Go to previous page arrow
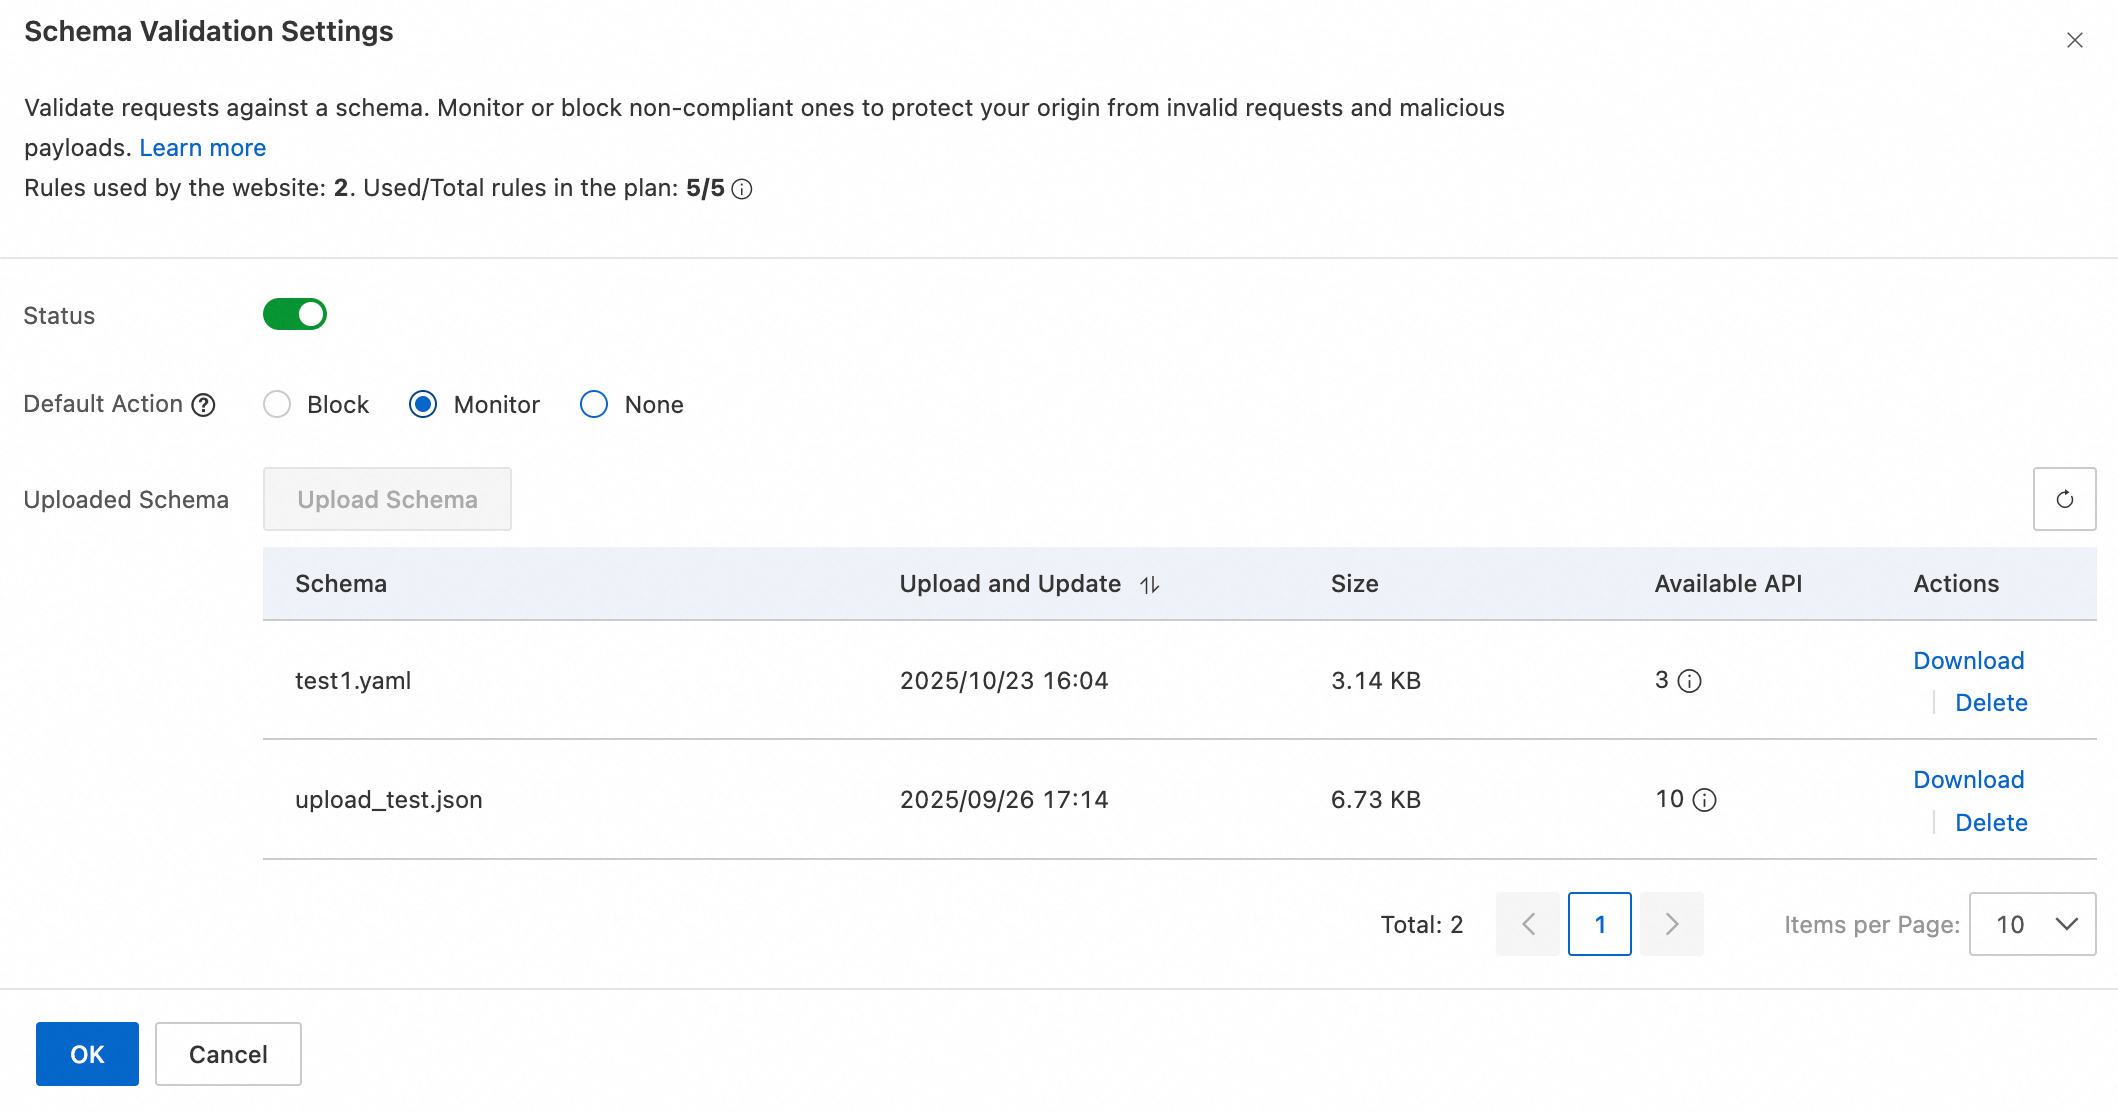This screenshot has width=2118, height=1112. (x=1527, y=924)
